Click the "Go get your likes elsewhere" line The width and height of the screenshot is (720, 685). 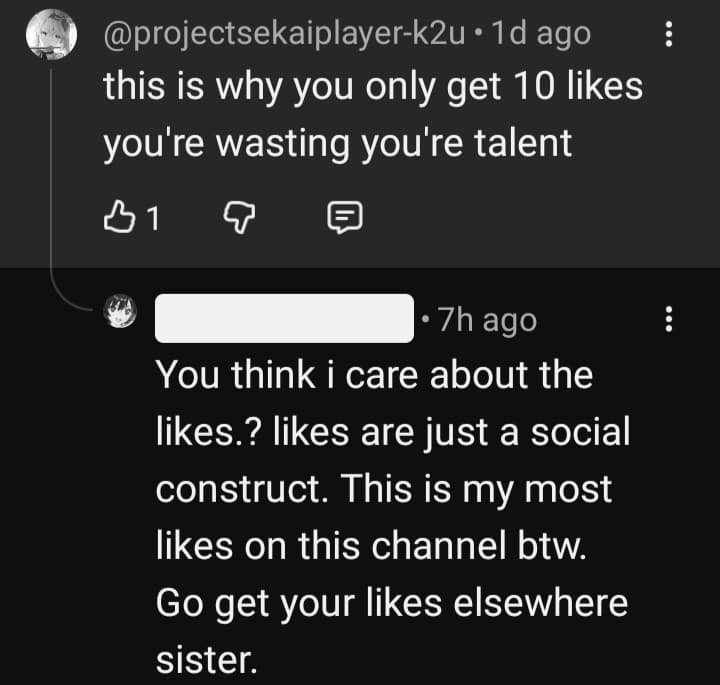[391, 603]
